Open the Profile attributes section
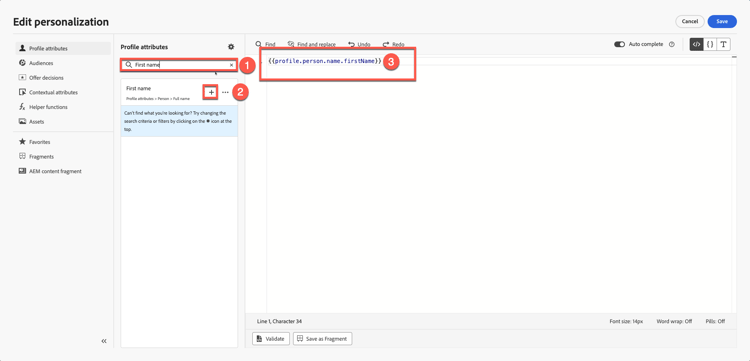The height and width of the screenshot is (361, 750). (63, 48)
